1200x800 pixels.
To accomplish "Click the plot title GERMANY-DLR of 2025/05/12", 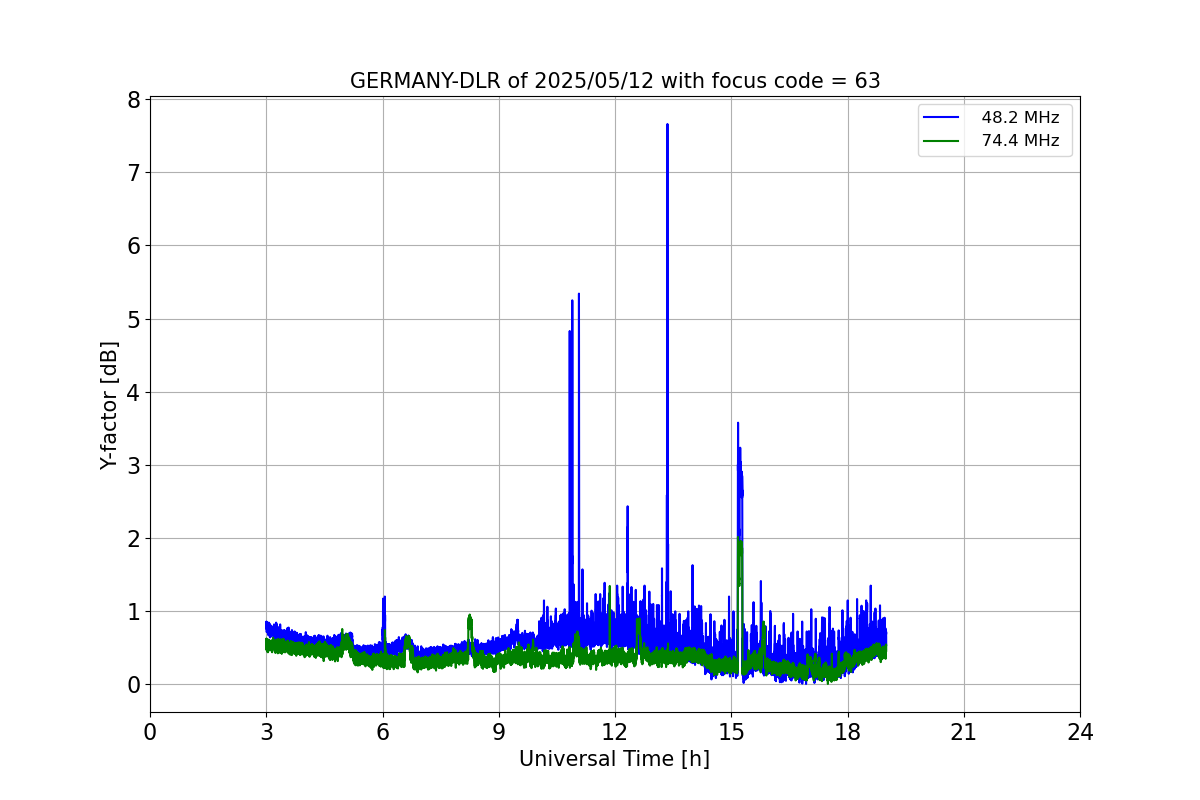I will [x=615, y=81].
